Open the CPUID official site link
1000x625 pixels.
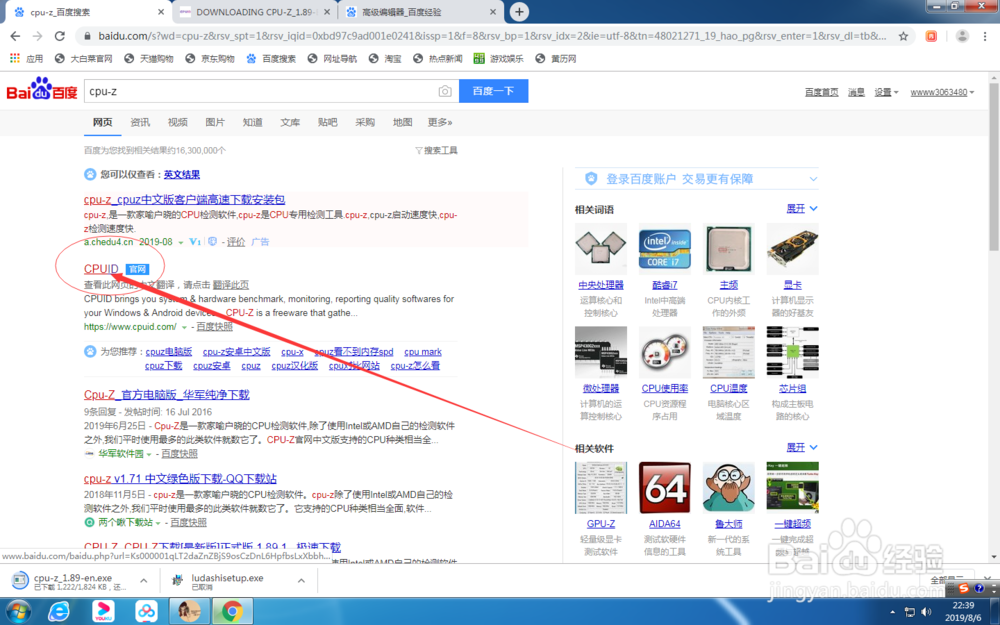coord(100,268)
